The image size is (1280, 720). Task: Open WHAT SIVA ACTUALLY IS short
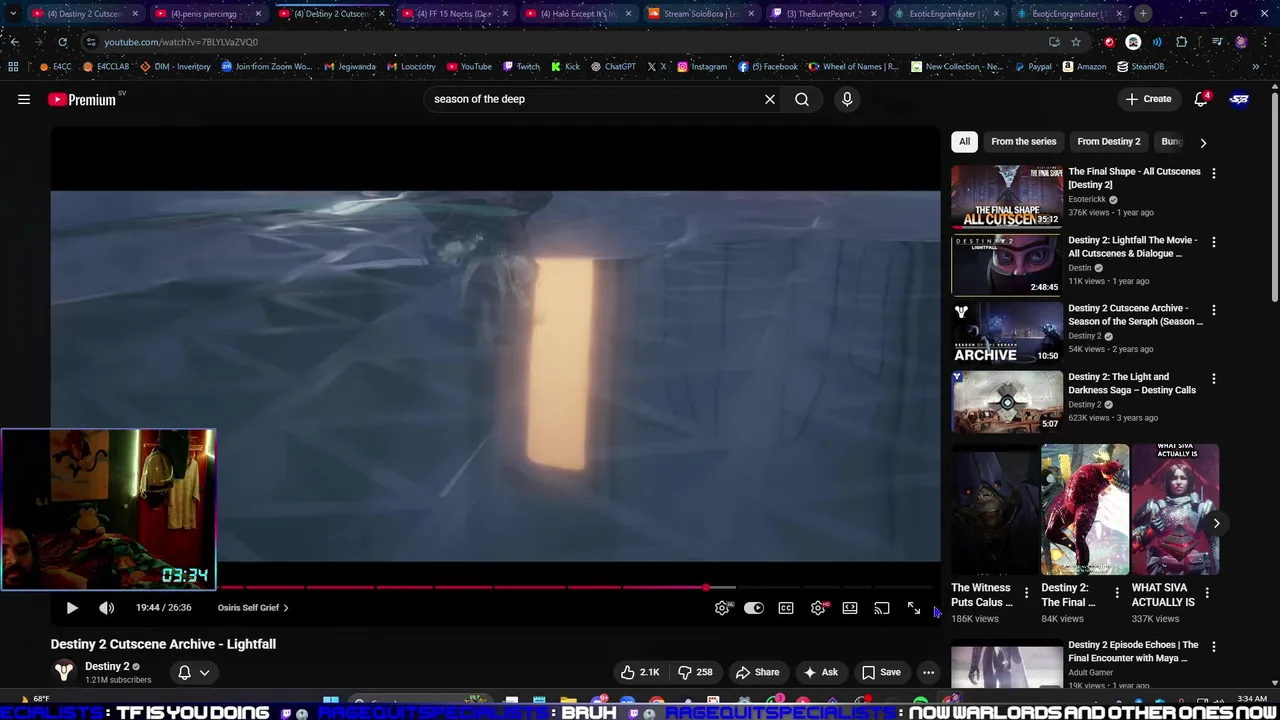(x=1175, y=510)
